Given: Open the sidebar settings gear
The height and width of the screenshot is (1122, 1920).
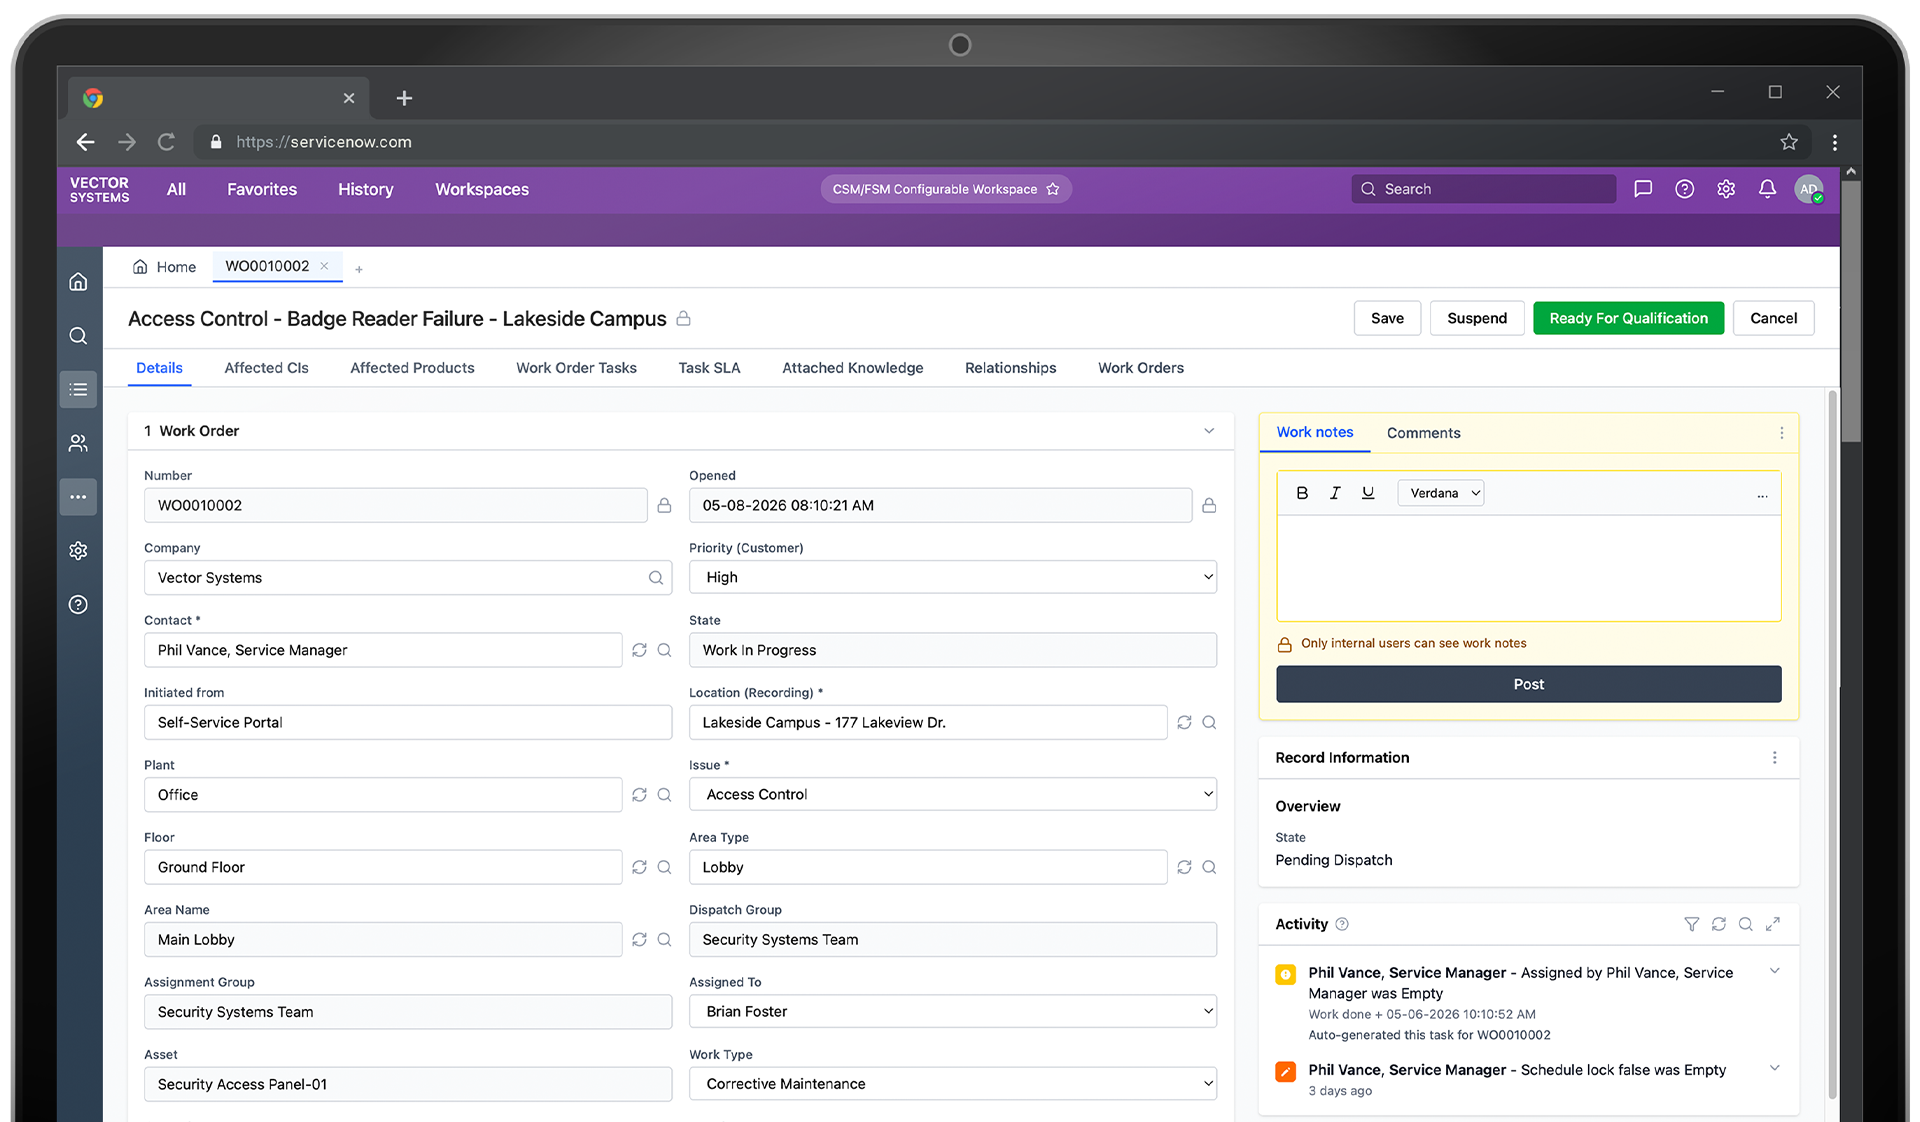Looking at the screenshot, I should 78,551.
